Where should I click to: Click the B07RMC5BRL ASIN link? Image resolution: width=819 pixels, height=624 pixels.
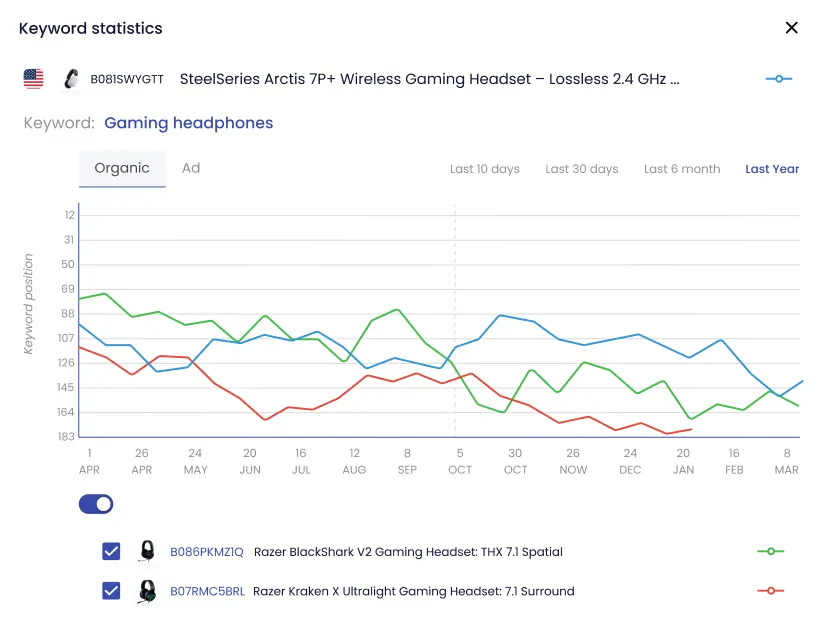[x=206, y=591]
